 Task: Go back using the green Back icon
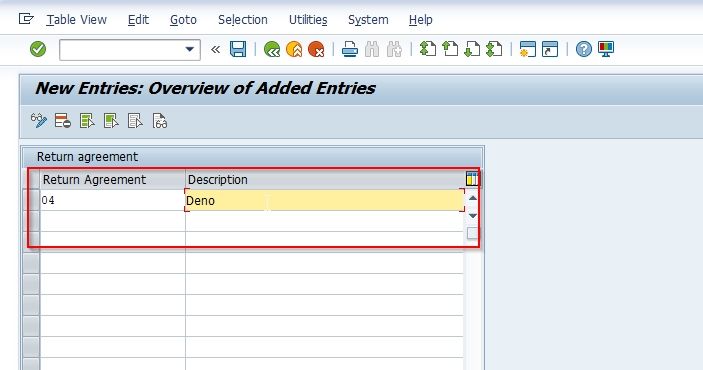pyautogui.click(x=272, y=49)
